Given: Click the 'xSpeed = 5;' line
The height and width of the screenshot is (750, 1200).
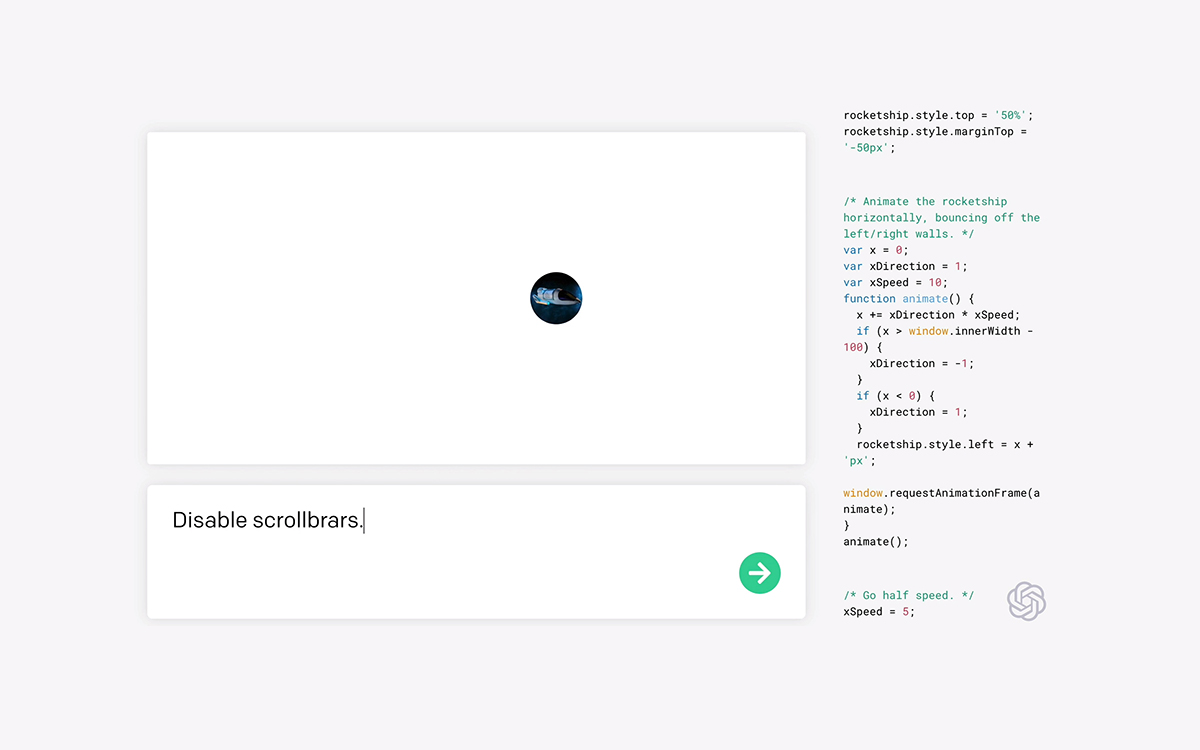Looking at the screenshot, I should point(878,611).
